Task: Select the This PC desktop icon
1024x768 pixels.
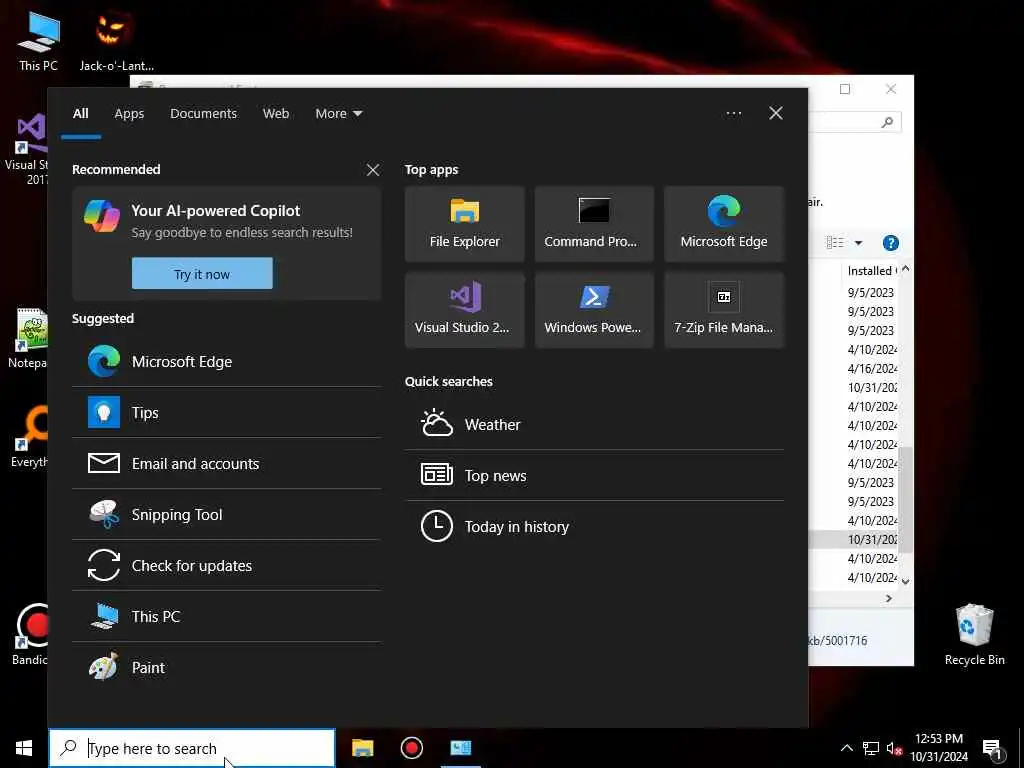Action: (x=39, y=40)
